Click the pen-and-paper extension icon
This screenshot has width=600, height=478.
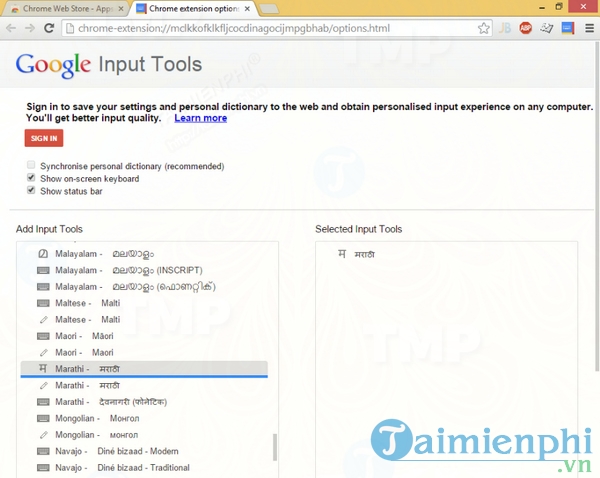pos(547,28)
